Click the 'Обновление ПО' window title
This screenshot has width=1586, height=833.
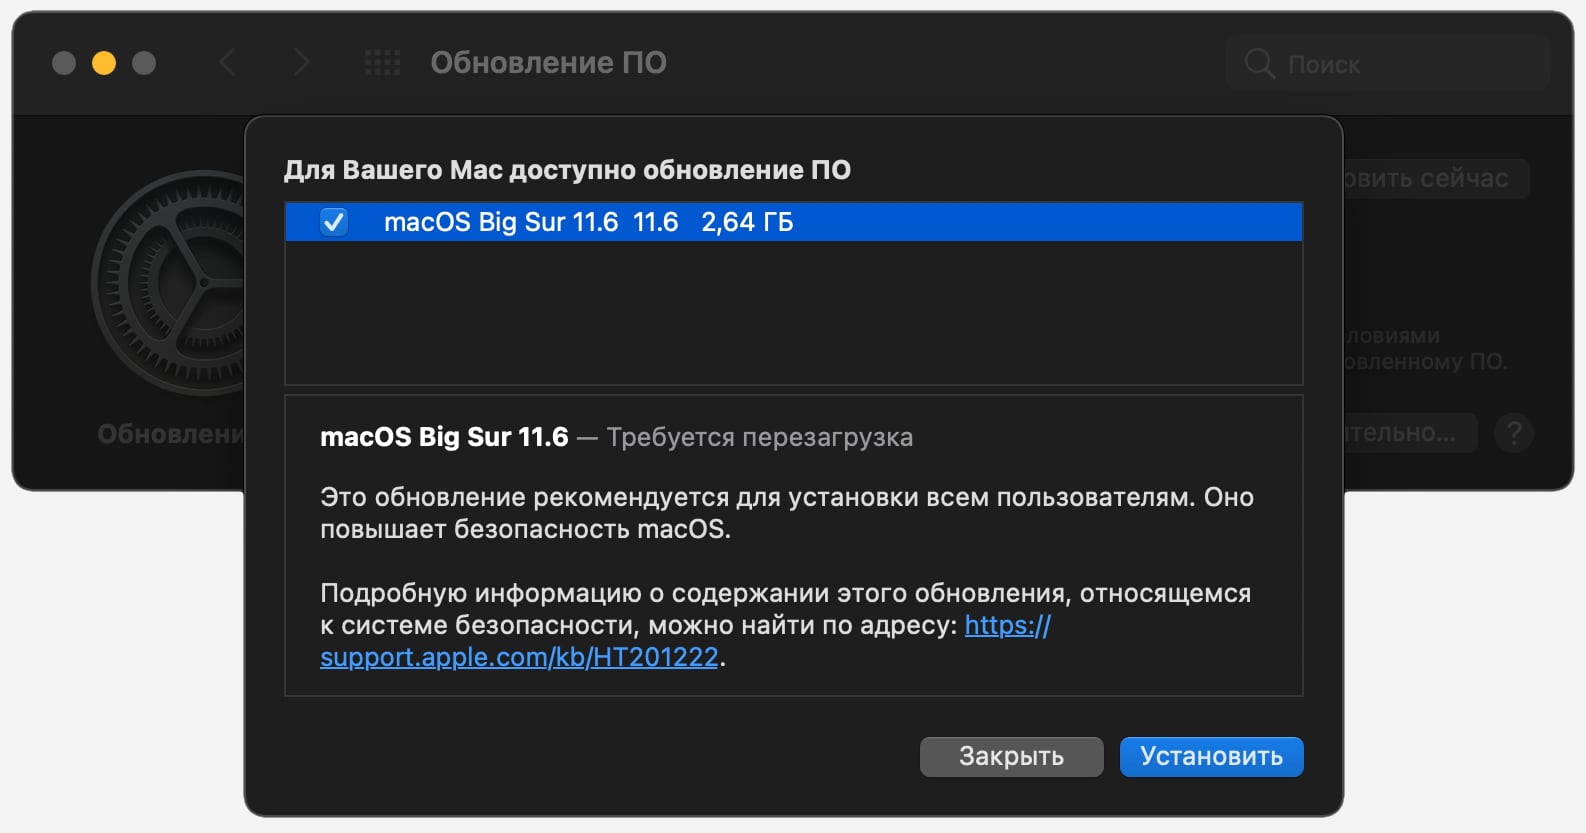(548, 63)
